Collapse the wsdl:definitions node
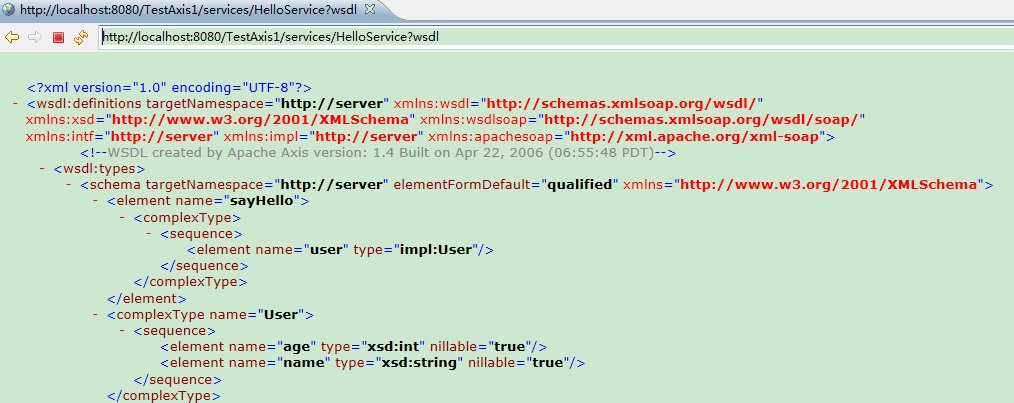1014x403 pixels. coord(15,103)
